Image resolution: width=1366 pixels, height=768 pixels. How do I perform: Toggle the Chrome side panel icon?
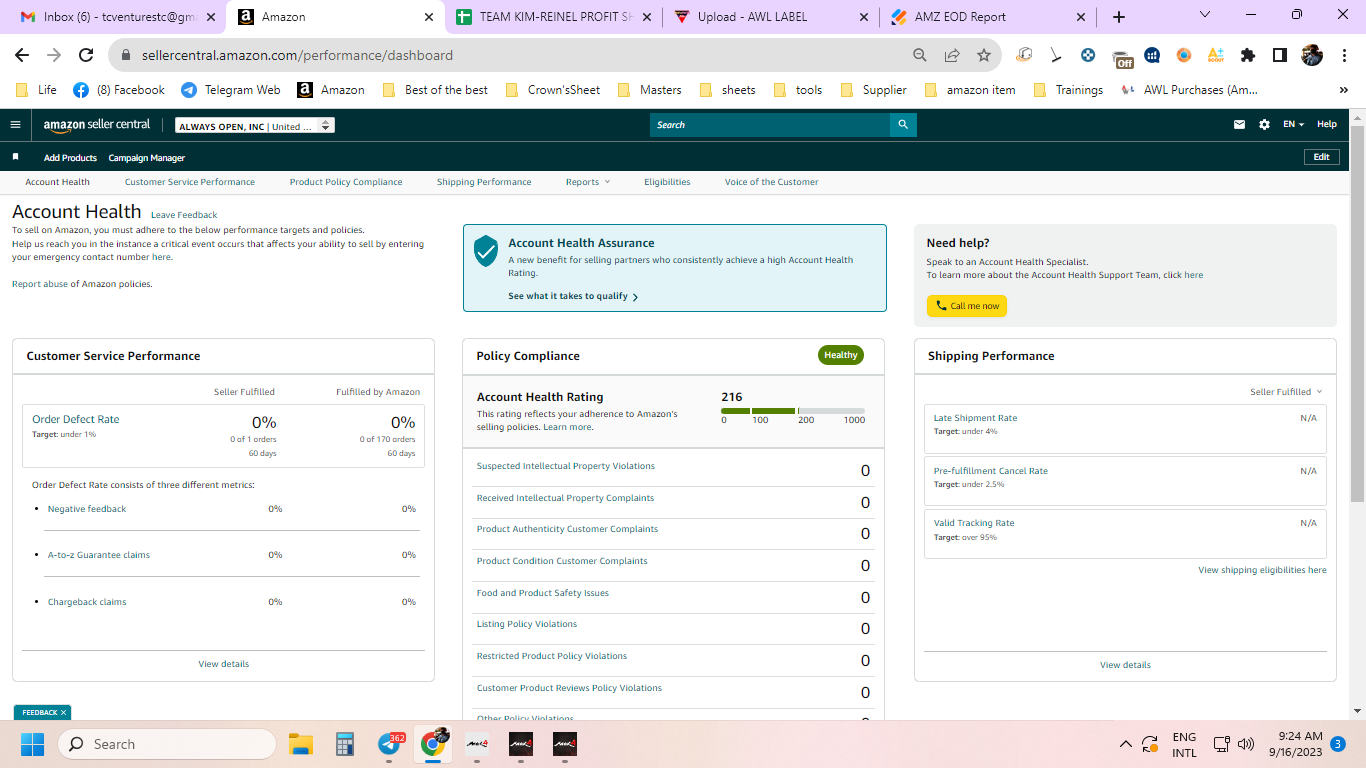click(x=1280, y=55)
